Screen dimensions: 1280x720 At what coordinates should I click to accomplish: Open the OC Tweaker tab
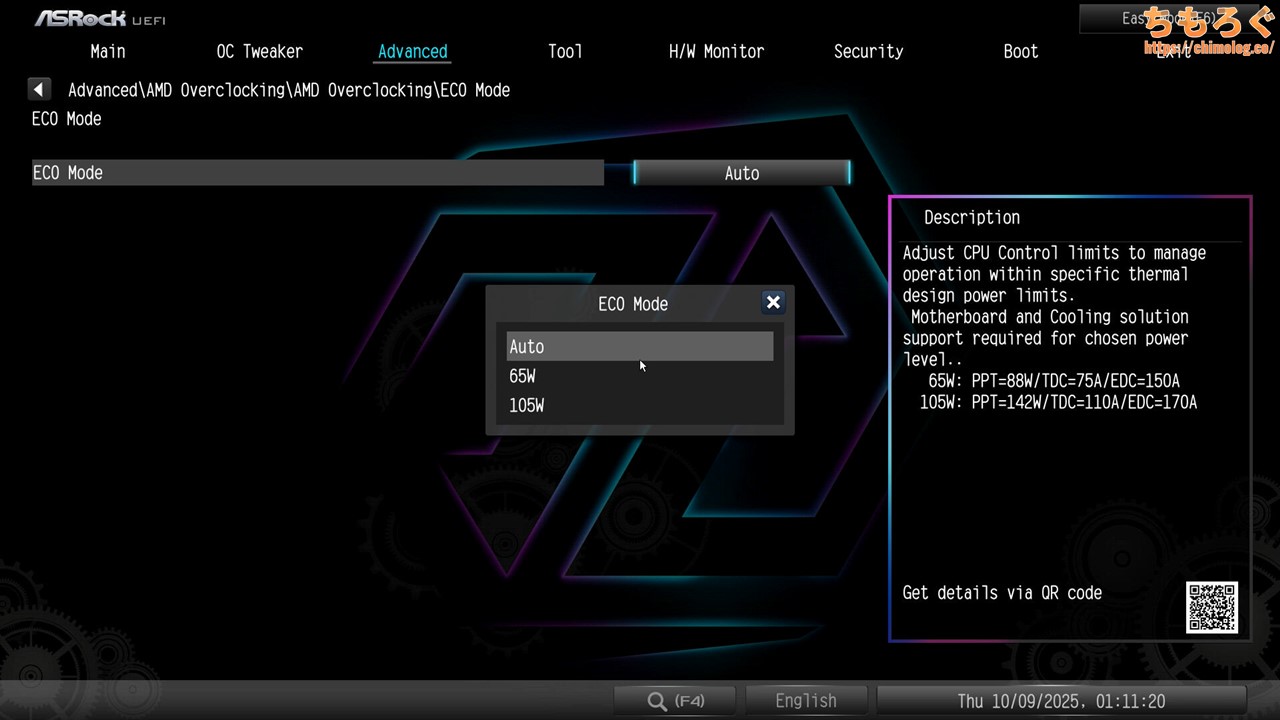(259, 52)
